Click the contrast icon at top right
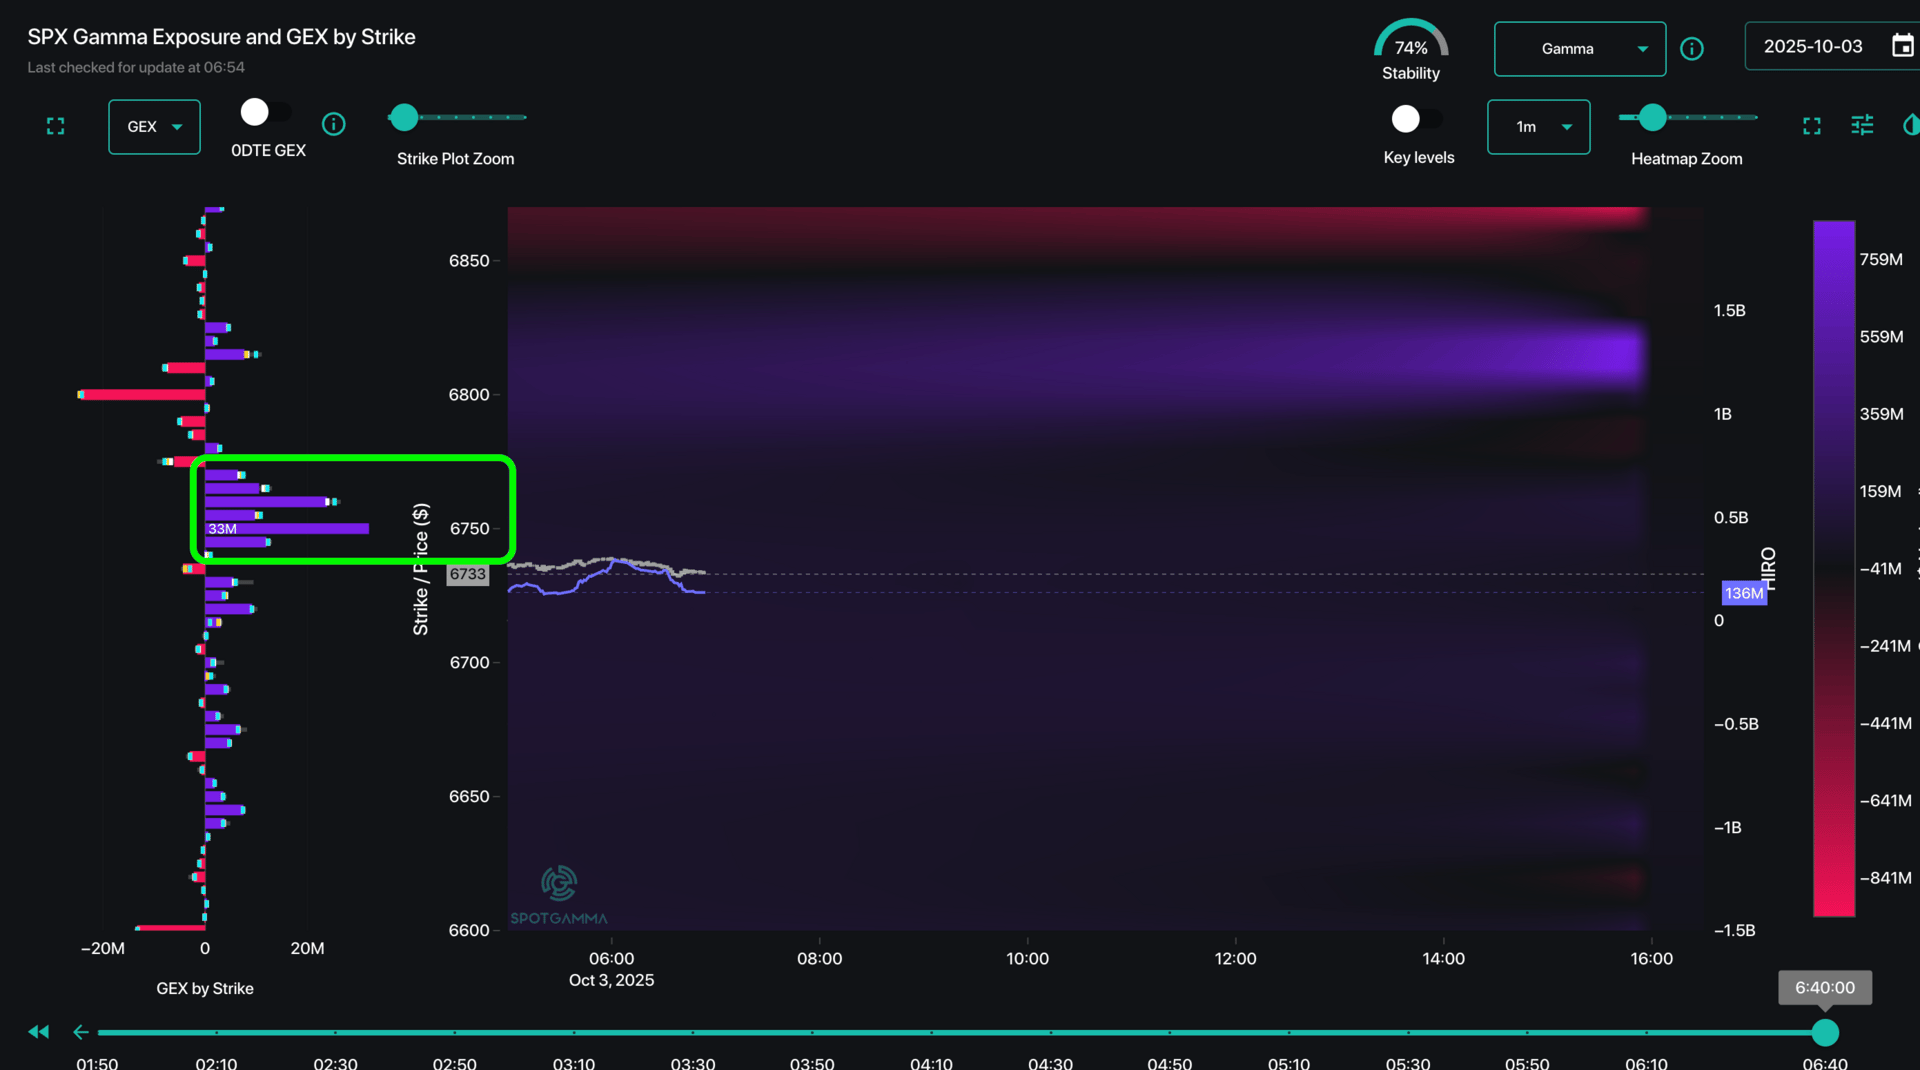Image resolution: width=1920 pixels, height=1070 pixels. pyautogui.click(x=1911, y=125)
